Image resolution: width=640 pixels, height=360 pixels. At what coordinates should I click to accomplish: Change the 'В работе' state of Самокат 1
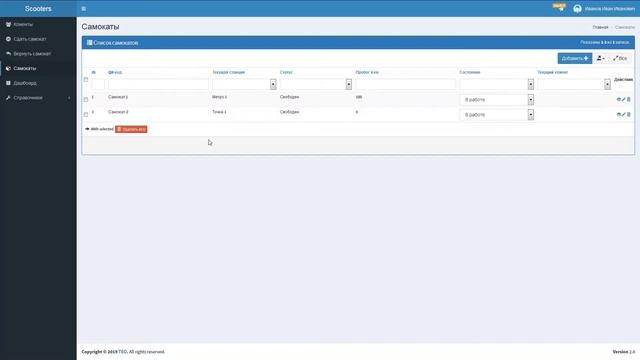497,100
